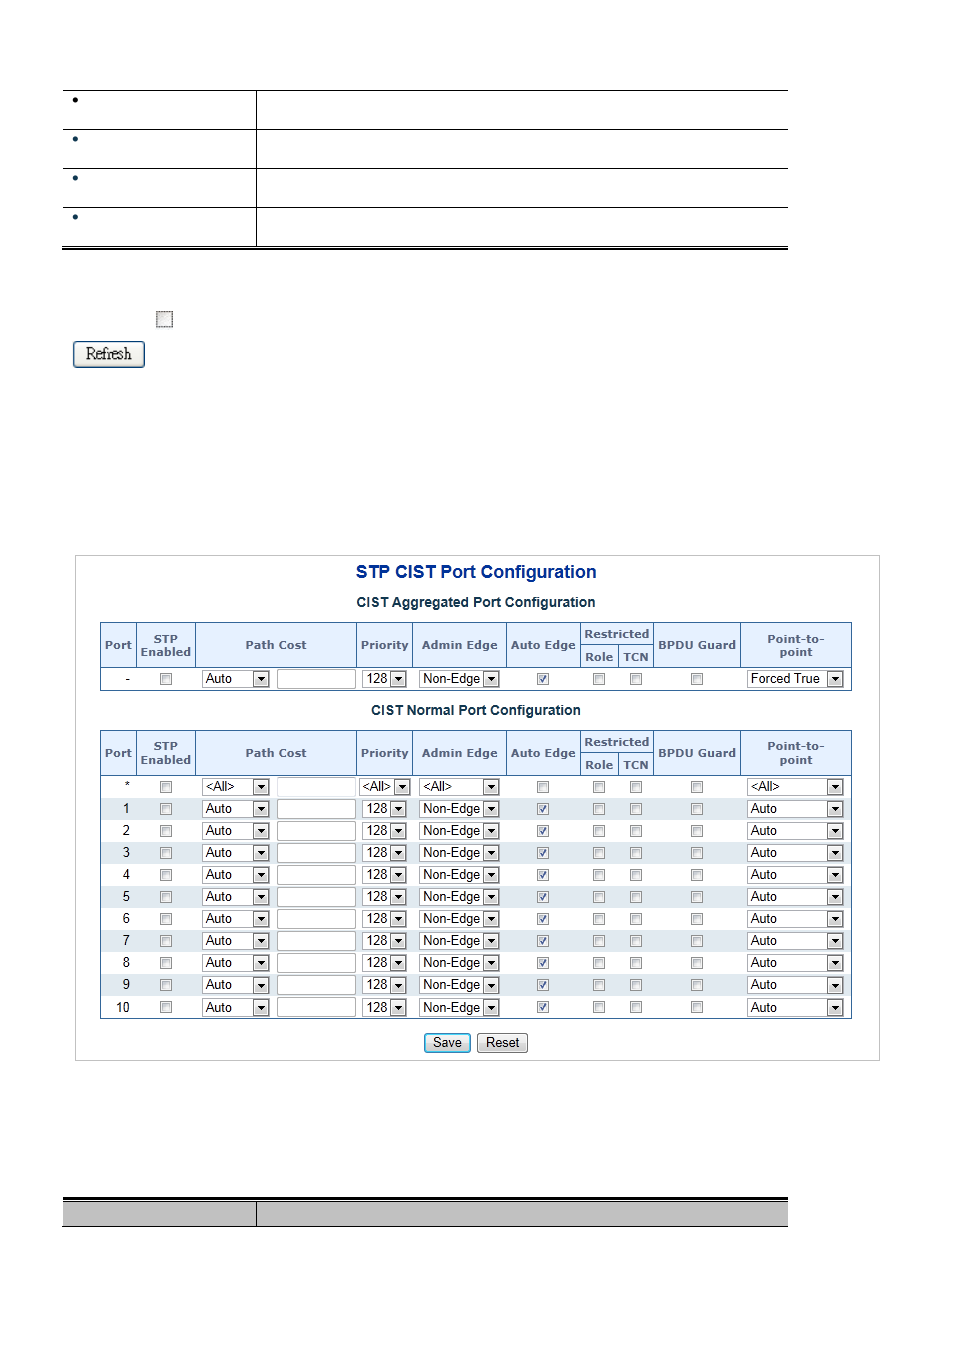The width and height of the screenshot is (954, 1350).
Task: Toggle Restricted Role checkbox for port 3
Action: (x=599, y=853)
